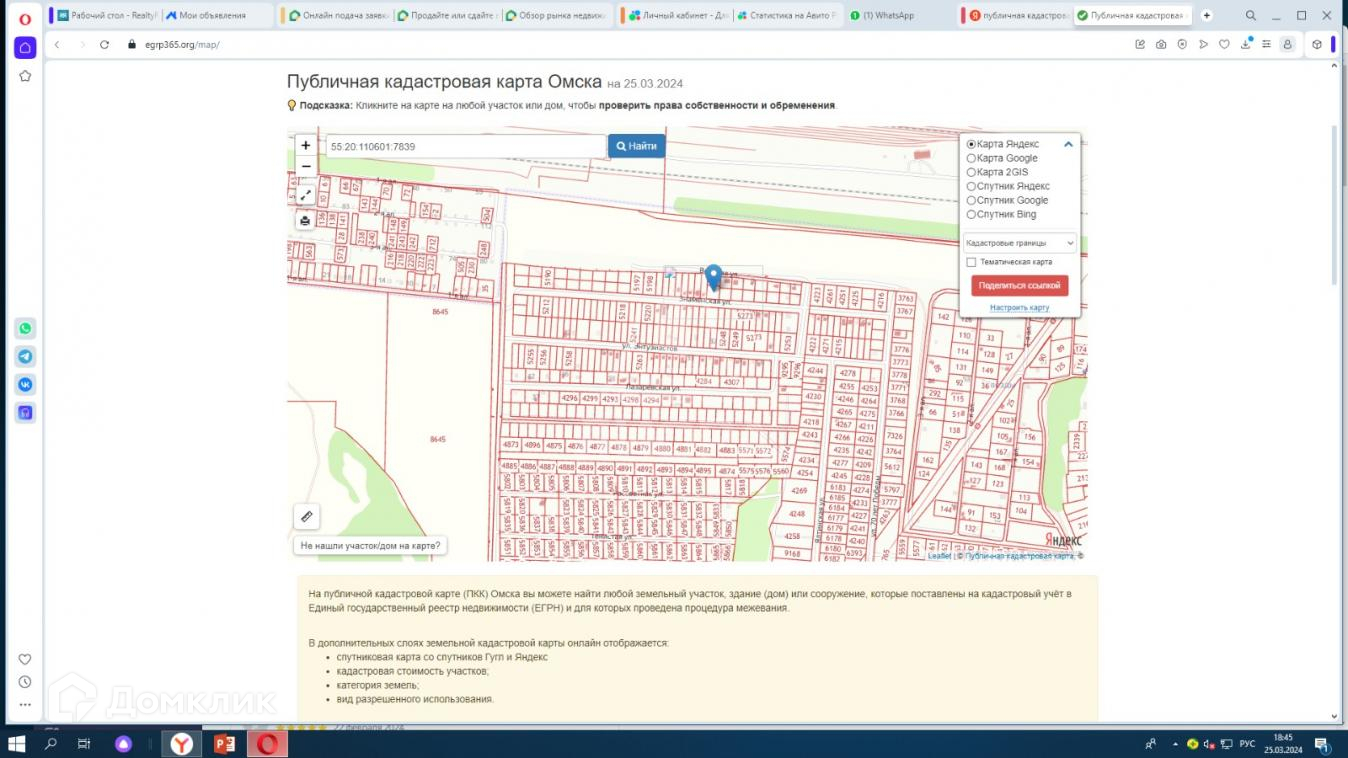Zoom out the map with minus button
Screen dimensions: 1348x758
(306, 166)
